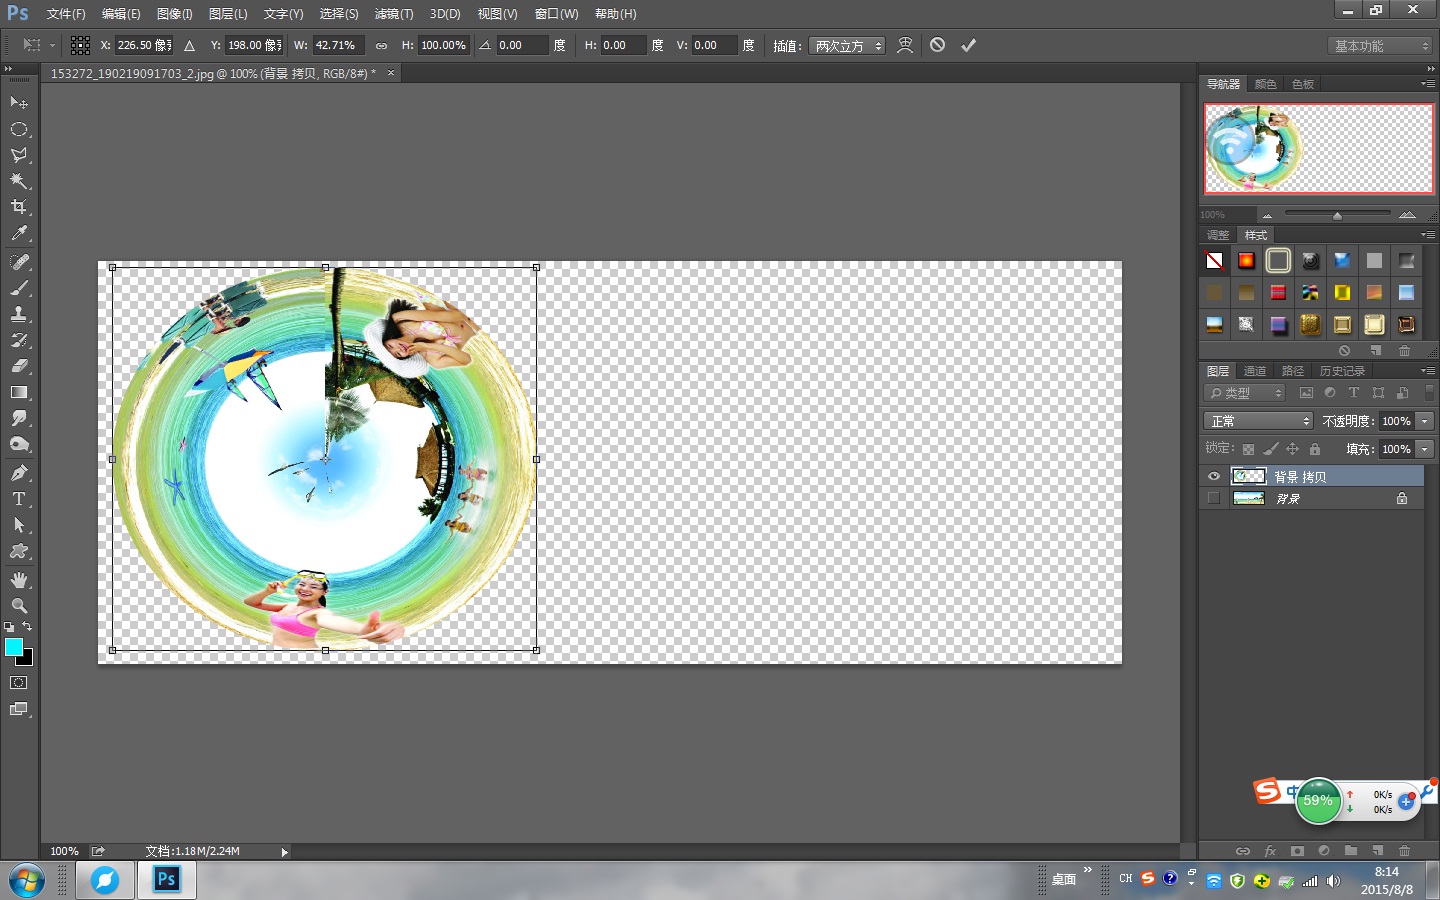This screenshot has width=1440, height=900.
Task: Toggle warp mode in options bar
Action: click(x=905, y=45)
